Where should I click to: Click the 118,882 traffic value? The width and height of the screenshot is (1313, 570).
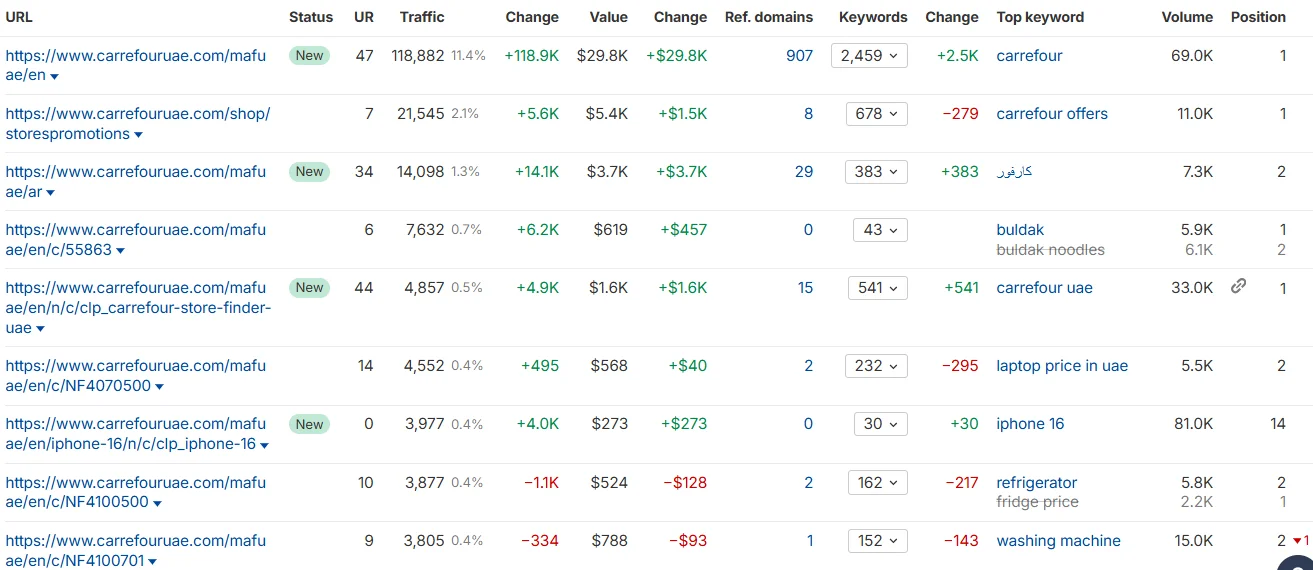click(418, 56)
